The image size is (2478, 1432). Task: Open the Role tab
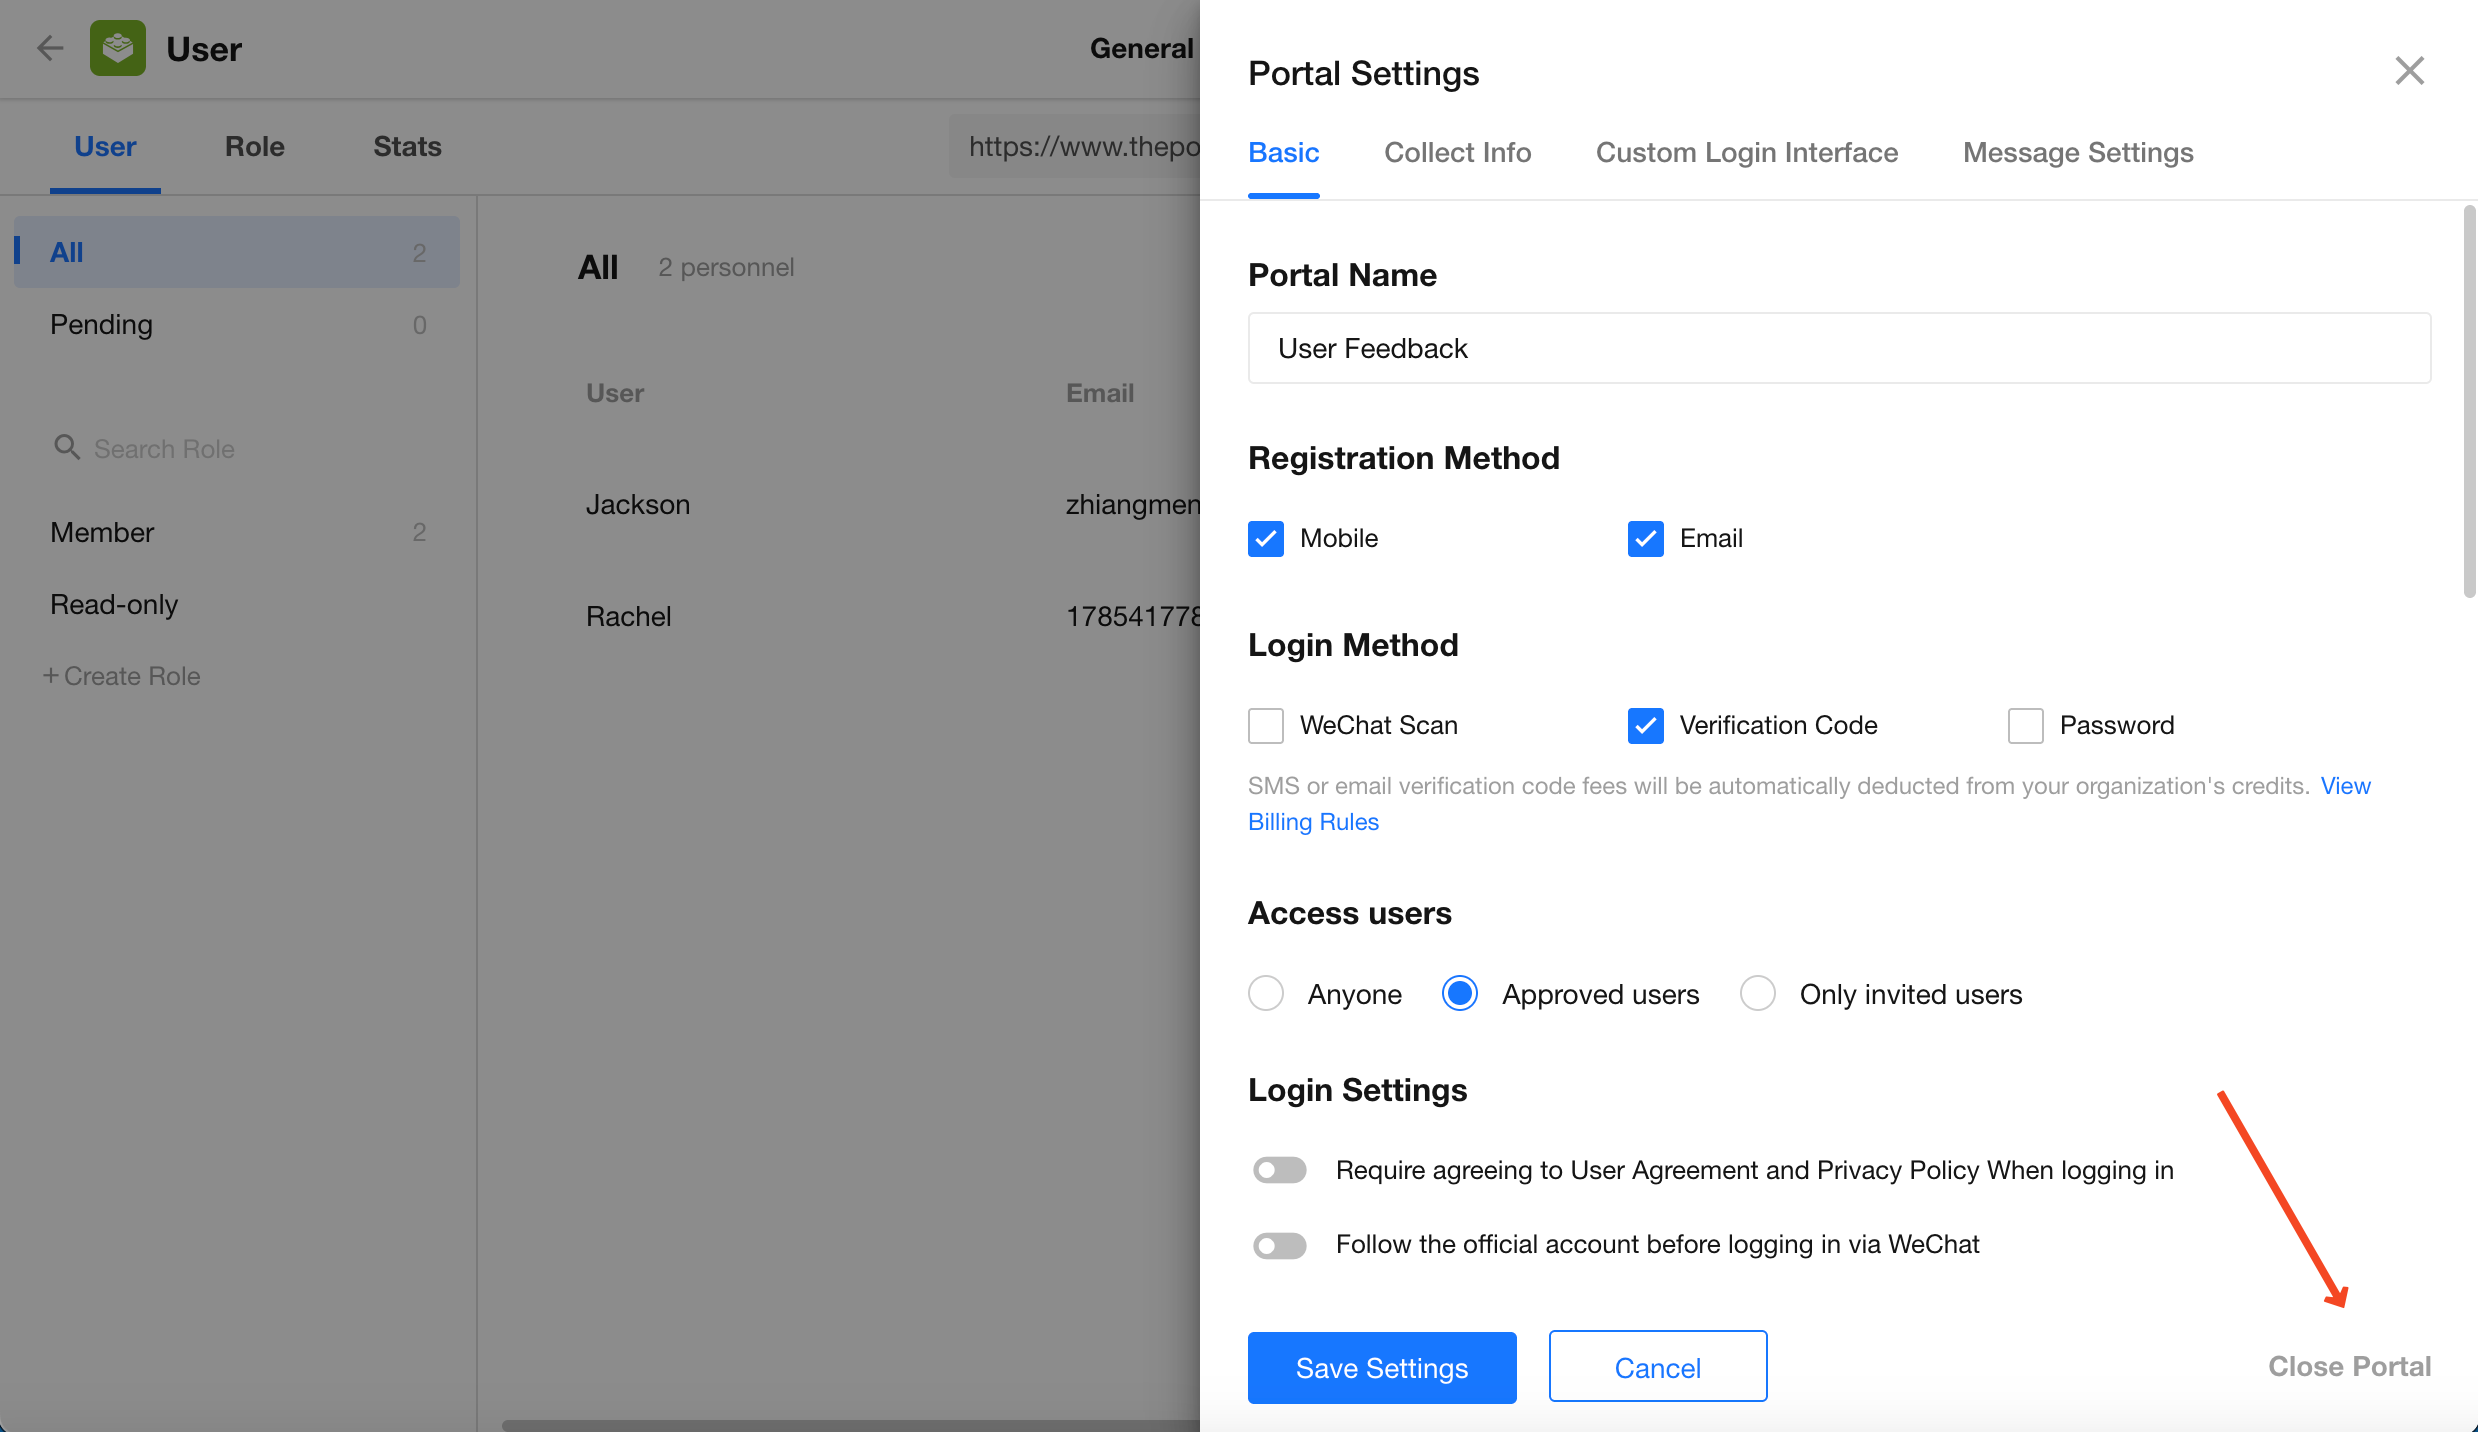[x=255, y=146]
